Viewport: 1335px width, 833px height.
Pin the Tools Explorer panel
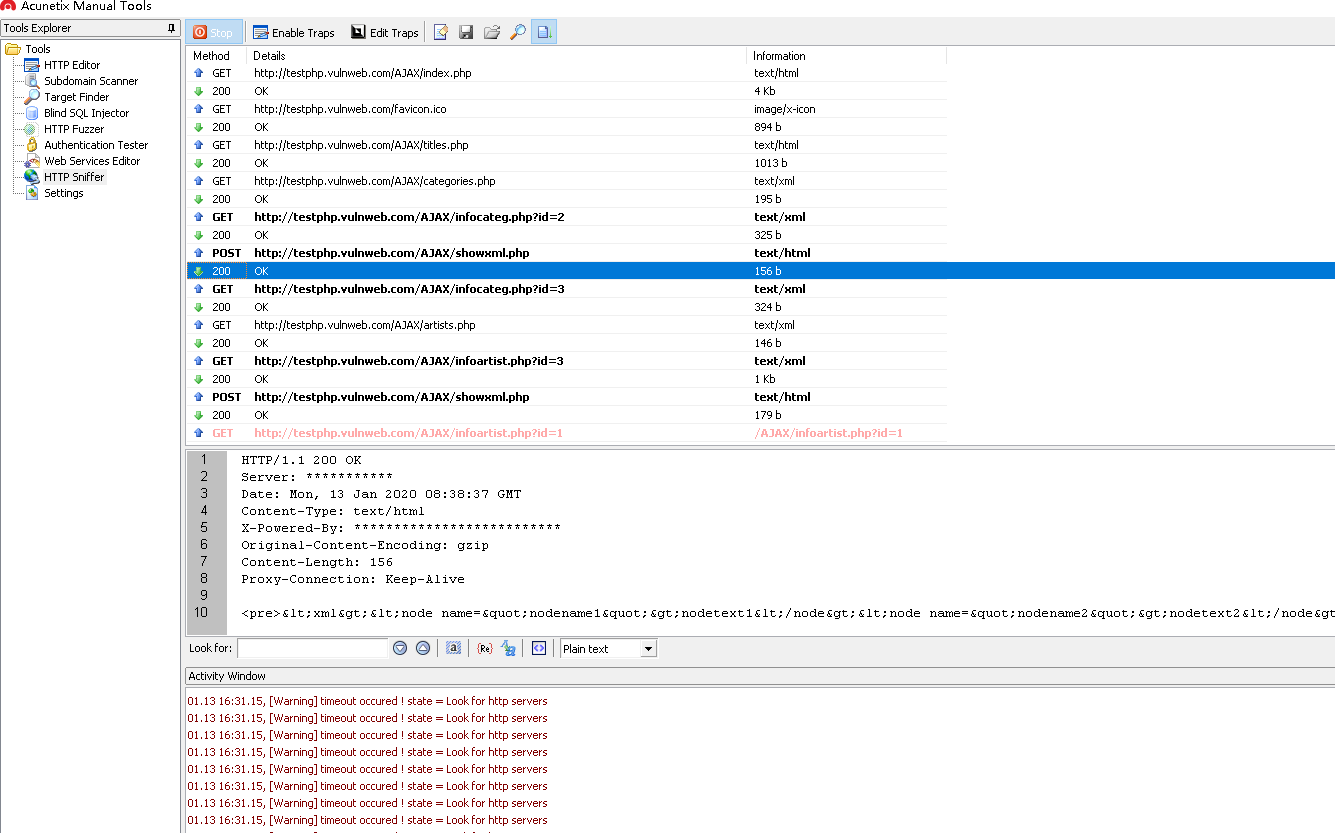[172, 28]
